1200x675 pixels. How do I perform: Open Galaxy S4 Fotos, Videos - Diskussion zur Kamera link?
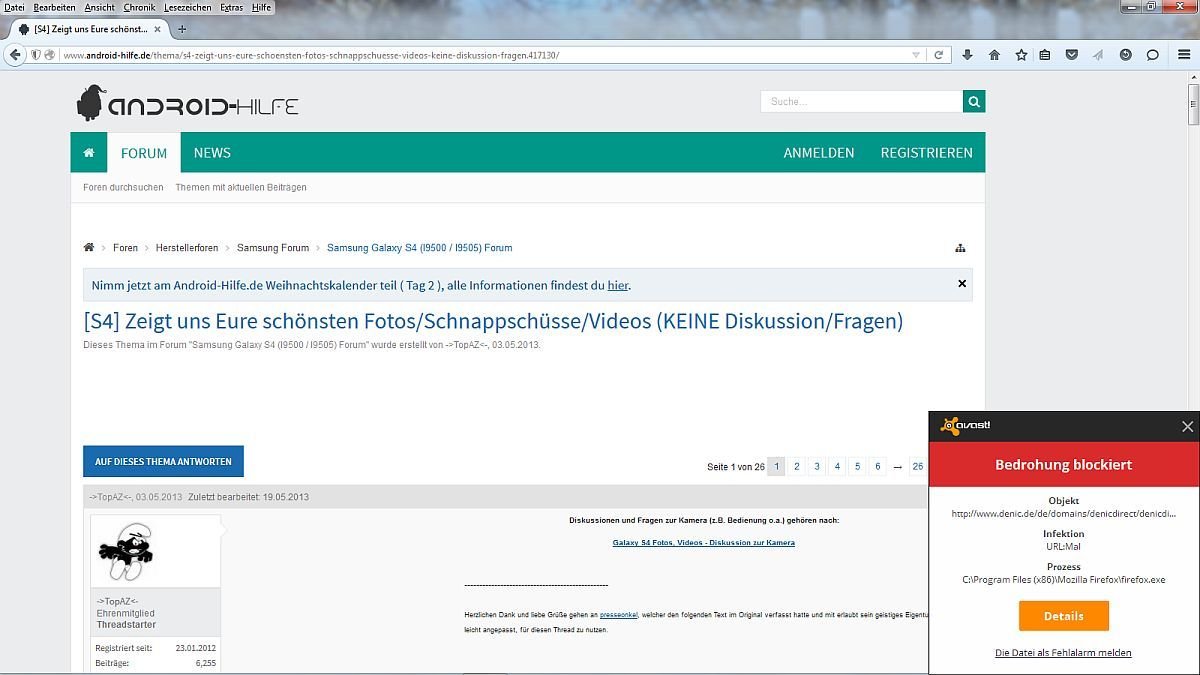pos(703,543)
